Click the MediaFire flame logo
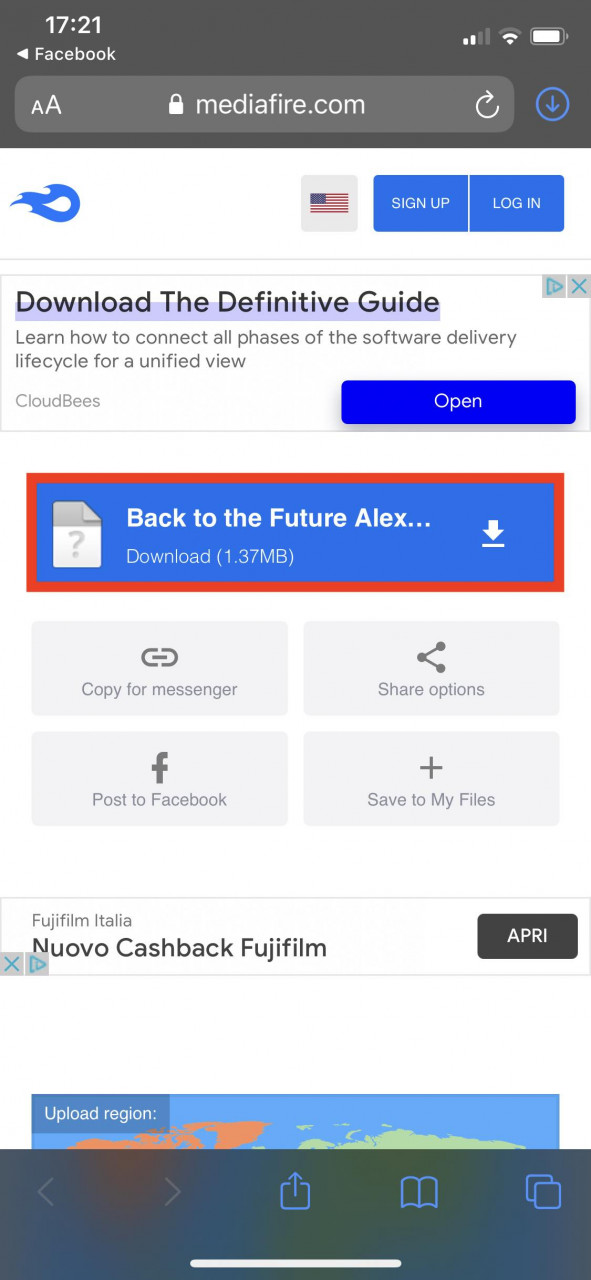 pyautogui.click(x=45, y=203)
